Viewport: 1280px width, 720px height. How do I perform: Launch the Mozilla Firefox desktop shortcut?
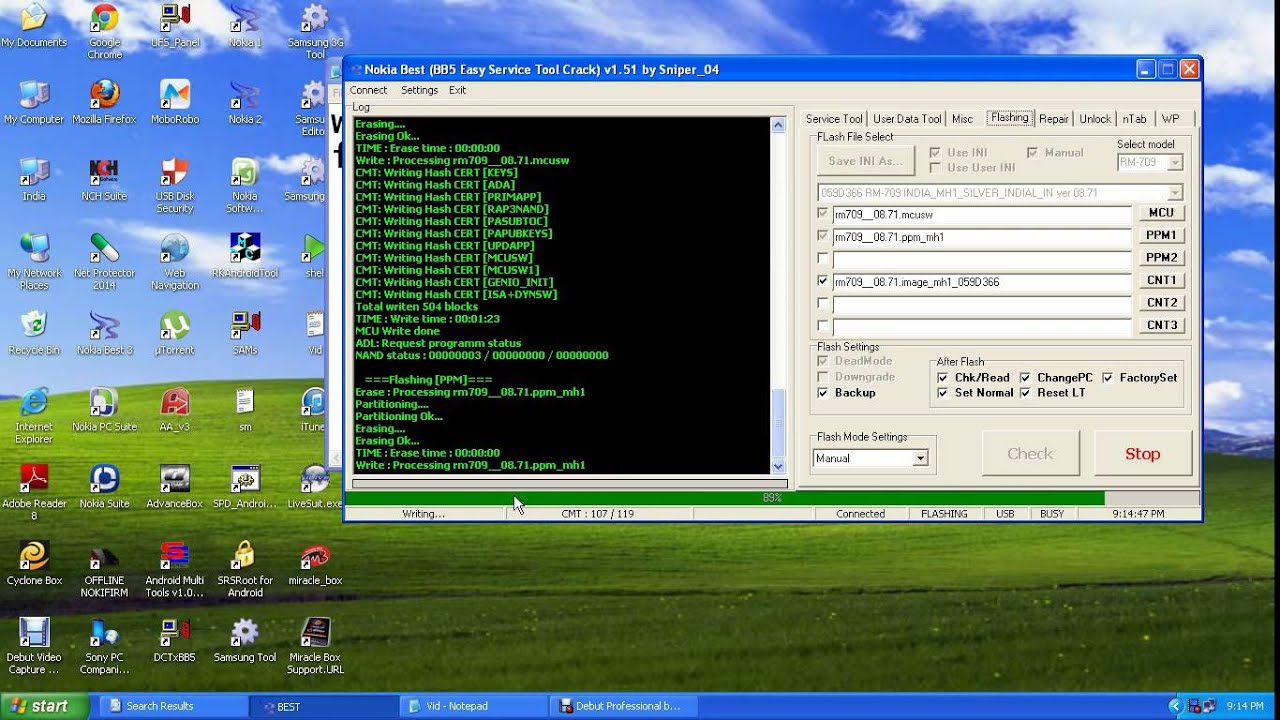pos(104,102)
